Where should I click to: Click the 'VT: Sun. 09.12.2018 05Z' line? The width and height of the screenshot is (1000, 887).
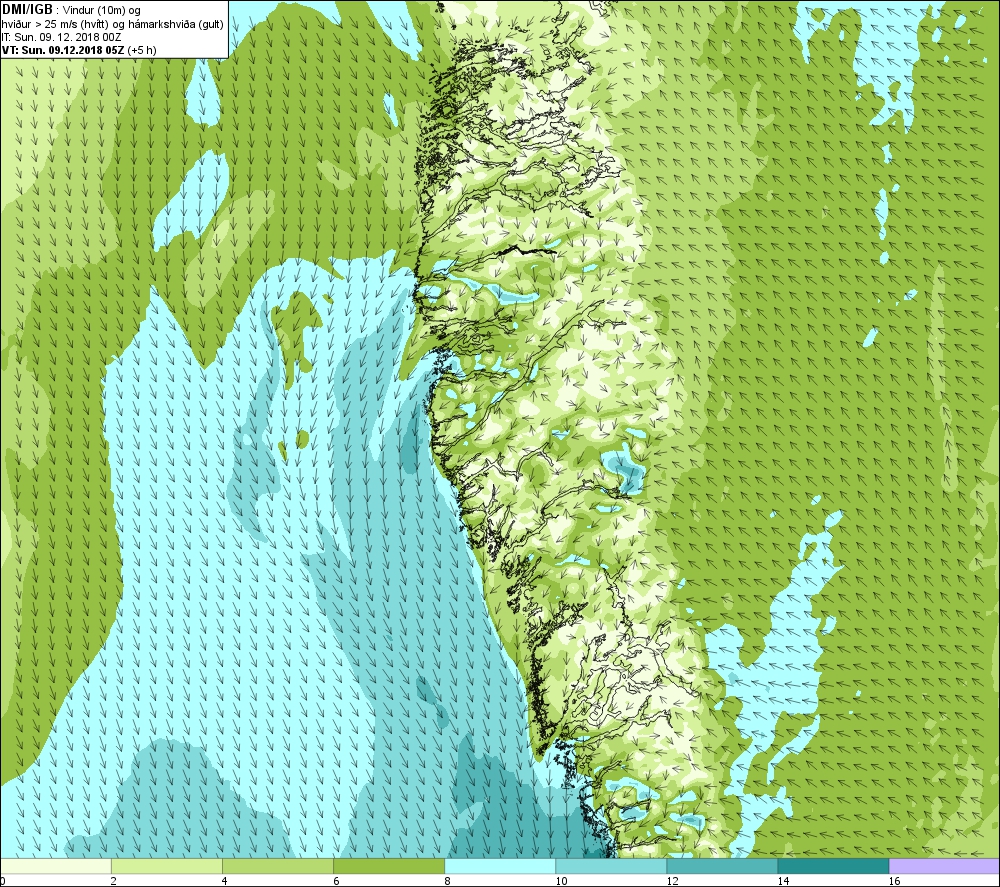pos(63,50)
